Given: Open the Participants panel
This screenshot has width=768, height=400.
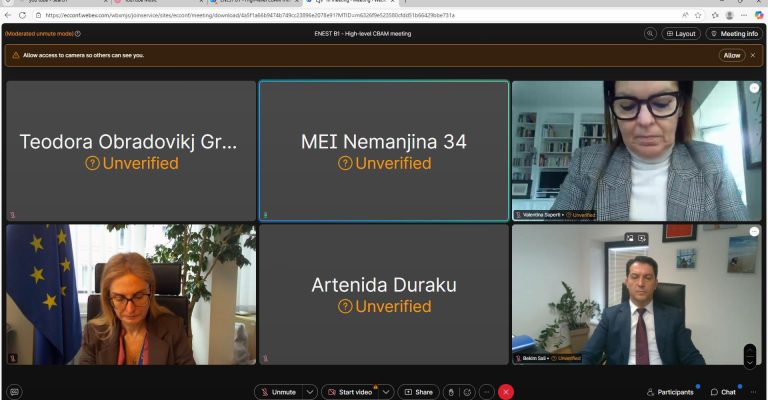Looking at the screenshot, I should coord(669,392).
